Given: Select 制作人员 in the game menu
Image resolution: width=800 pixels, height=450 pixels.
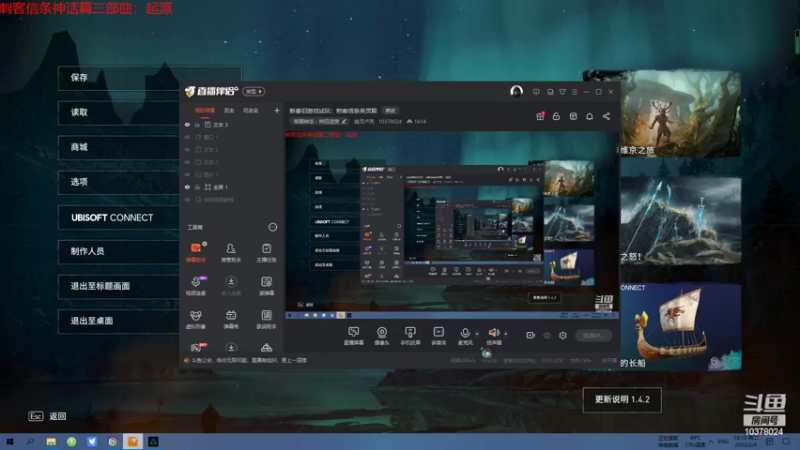Looking at the screenshot, I should point(118,251).
